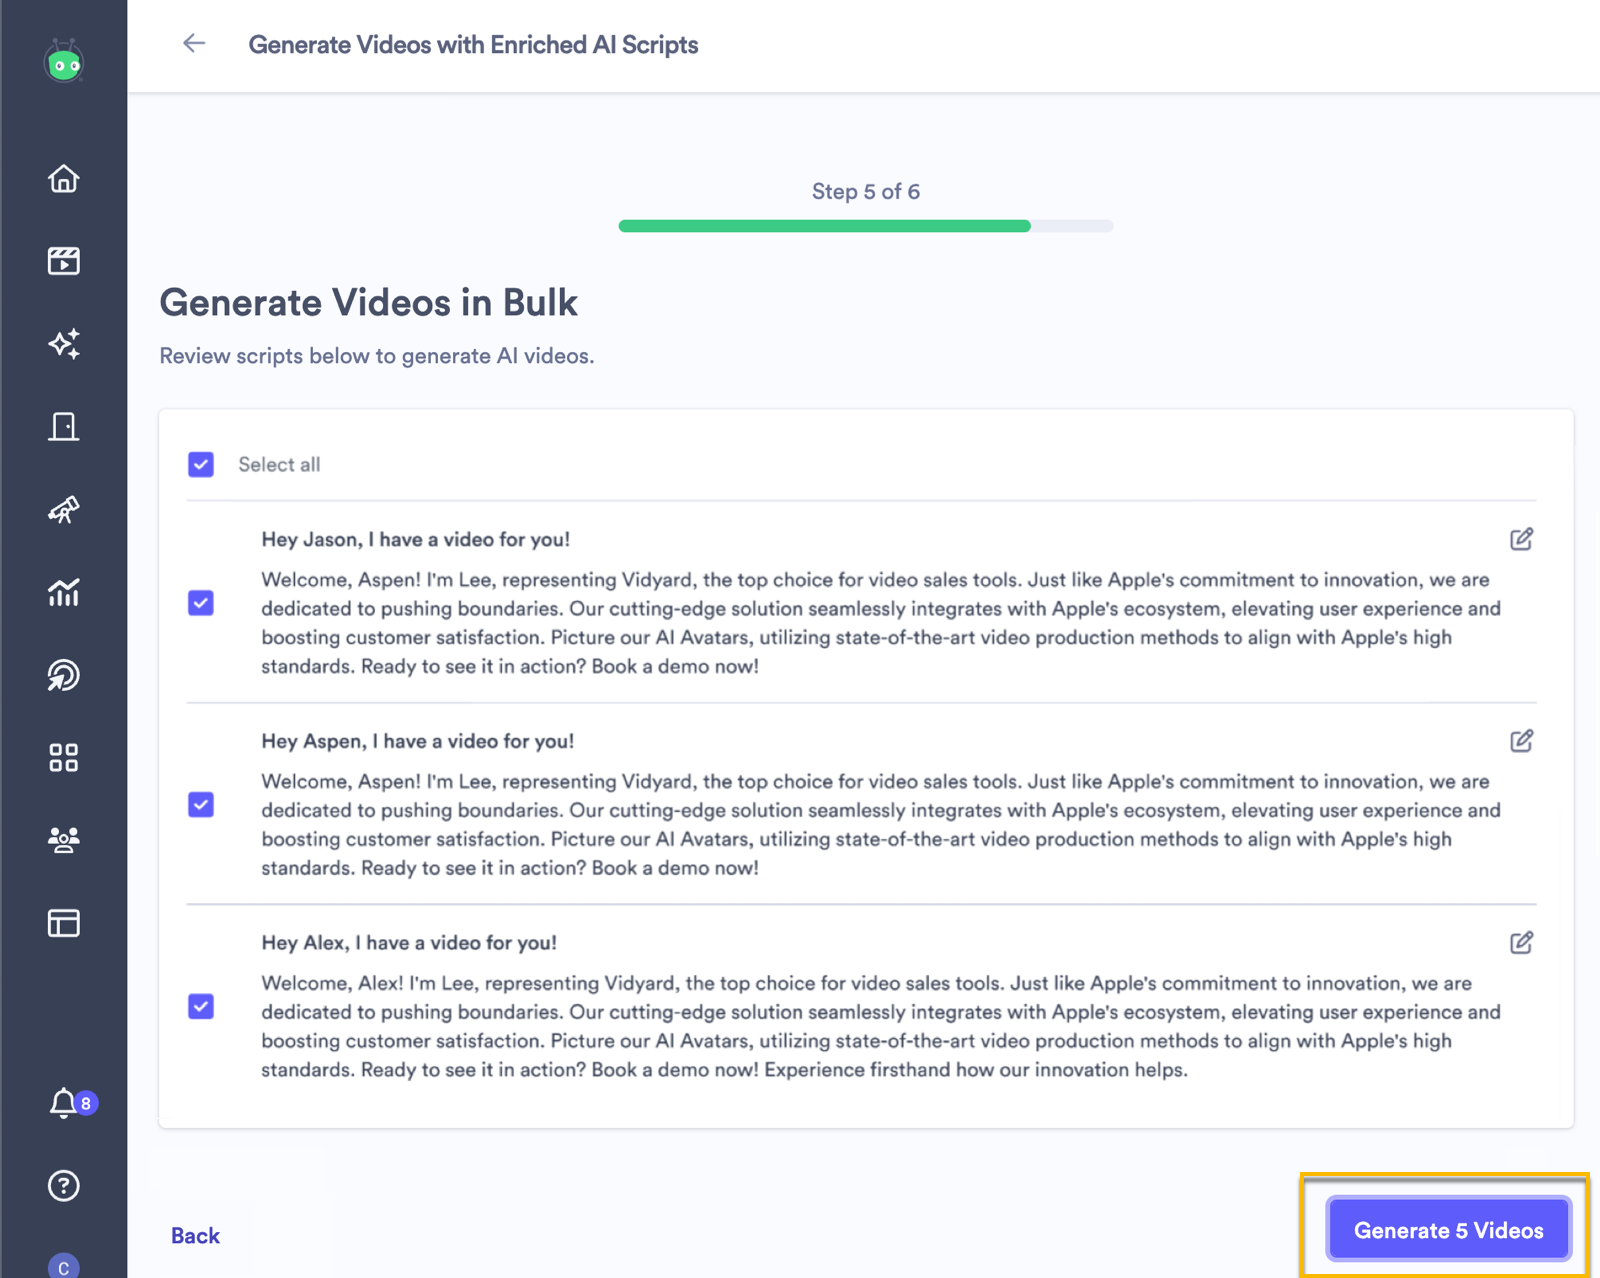Image resolution: width=1600 pixels, height=1278 pixels.
Task: Open the Help question mark icon
Action: tap(63, 1186)
